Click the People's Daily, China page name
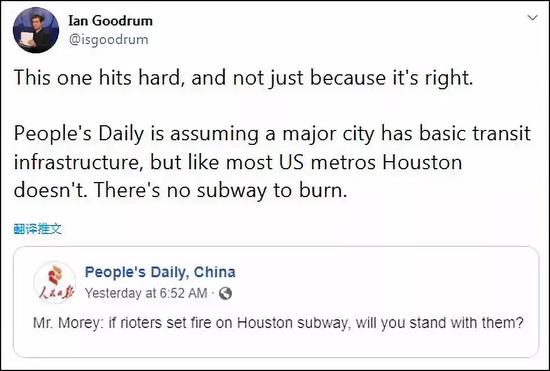The height and width of the screenshot is (371, 550). pyautogui.click(x=160, y=272)
